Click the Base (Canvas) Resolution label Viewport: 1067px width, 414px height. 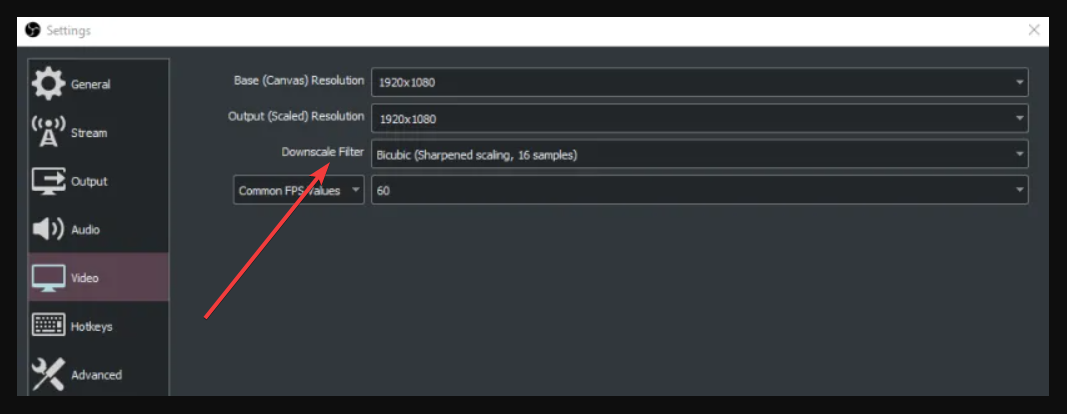[x=299, y=80]
